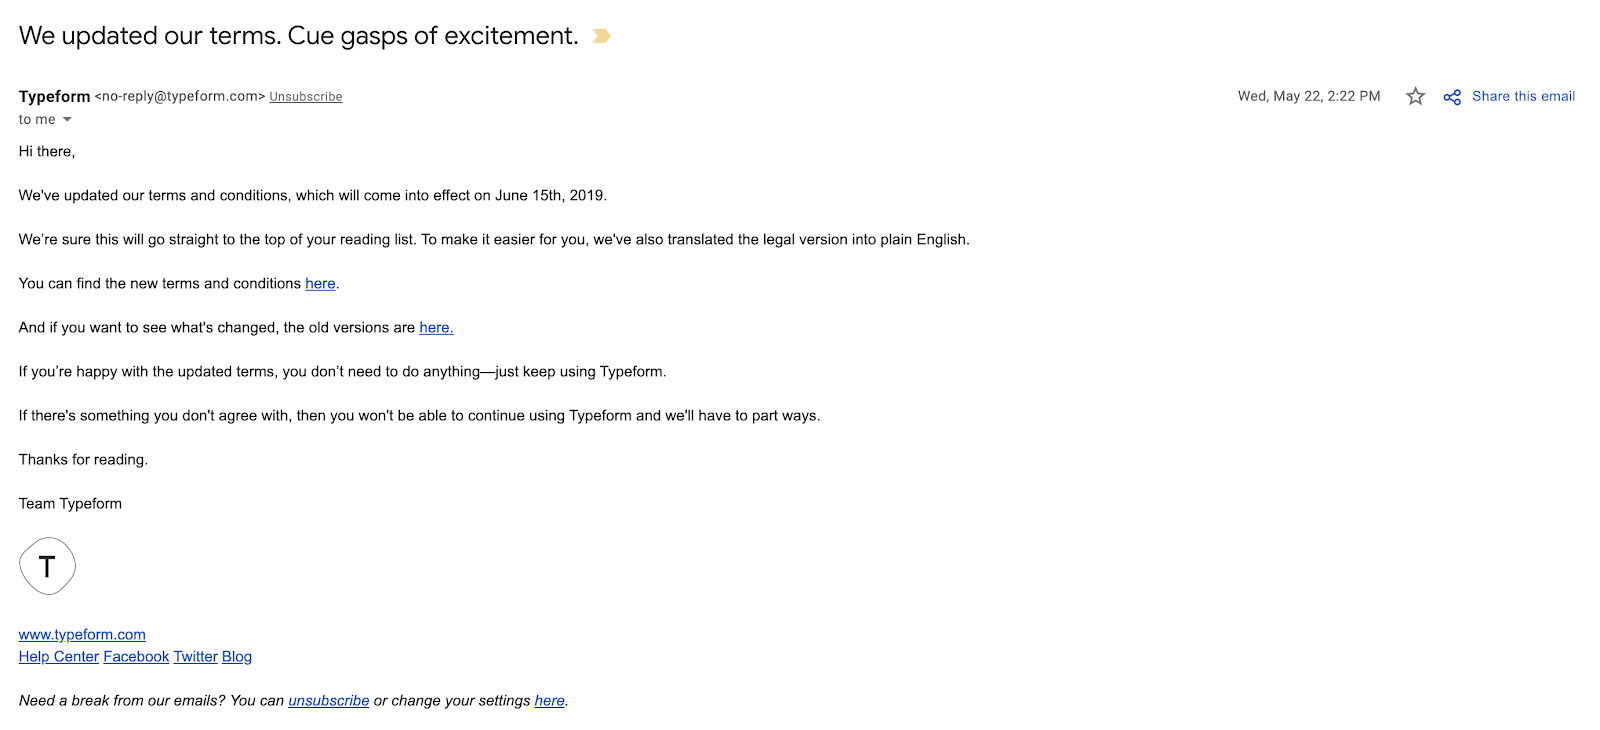Screen dimensions: 1600x730
Task: Click the Typeform sender name
Action: (x=54, y=96)
